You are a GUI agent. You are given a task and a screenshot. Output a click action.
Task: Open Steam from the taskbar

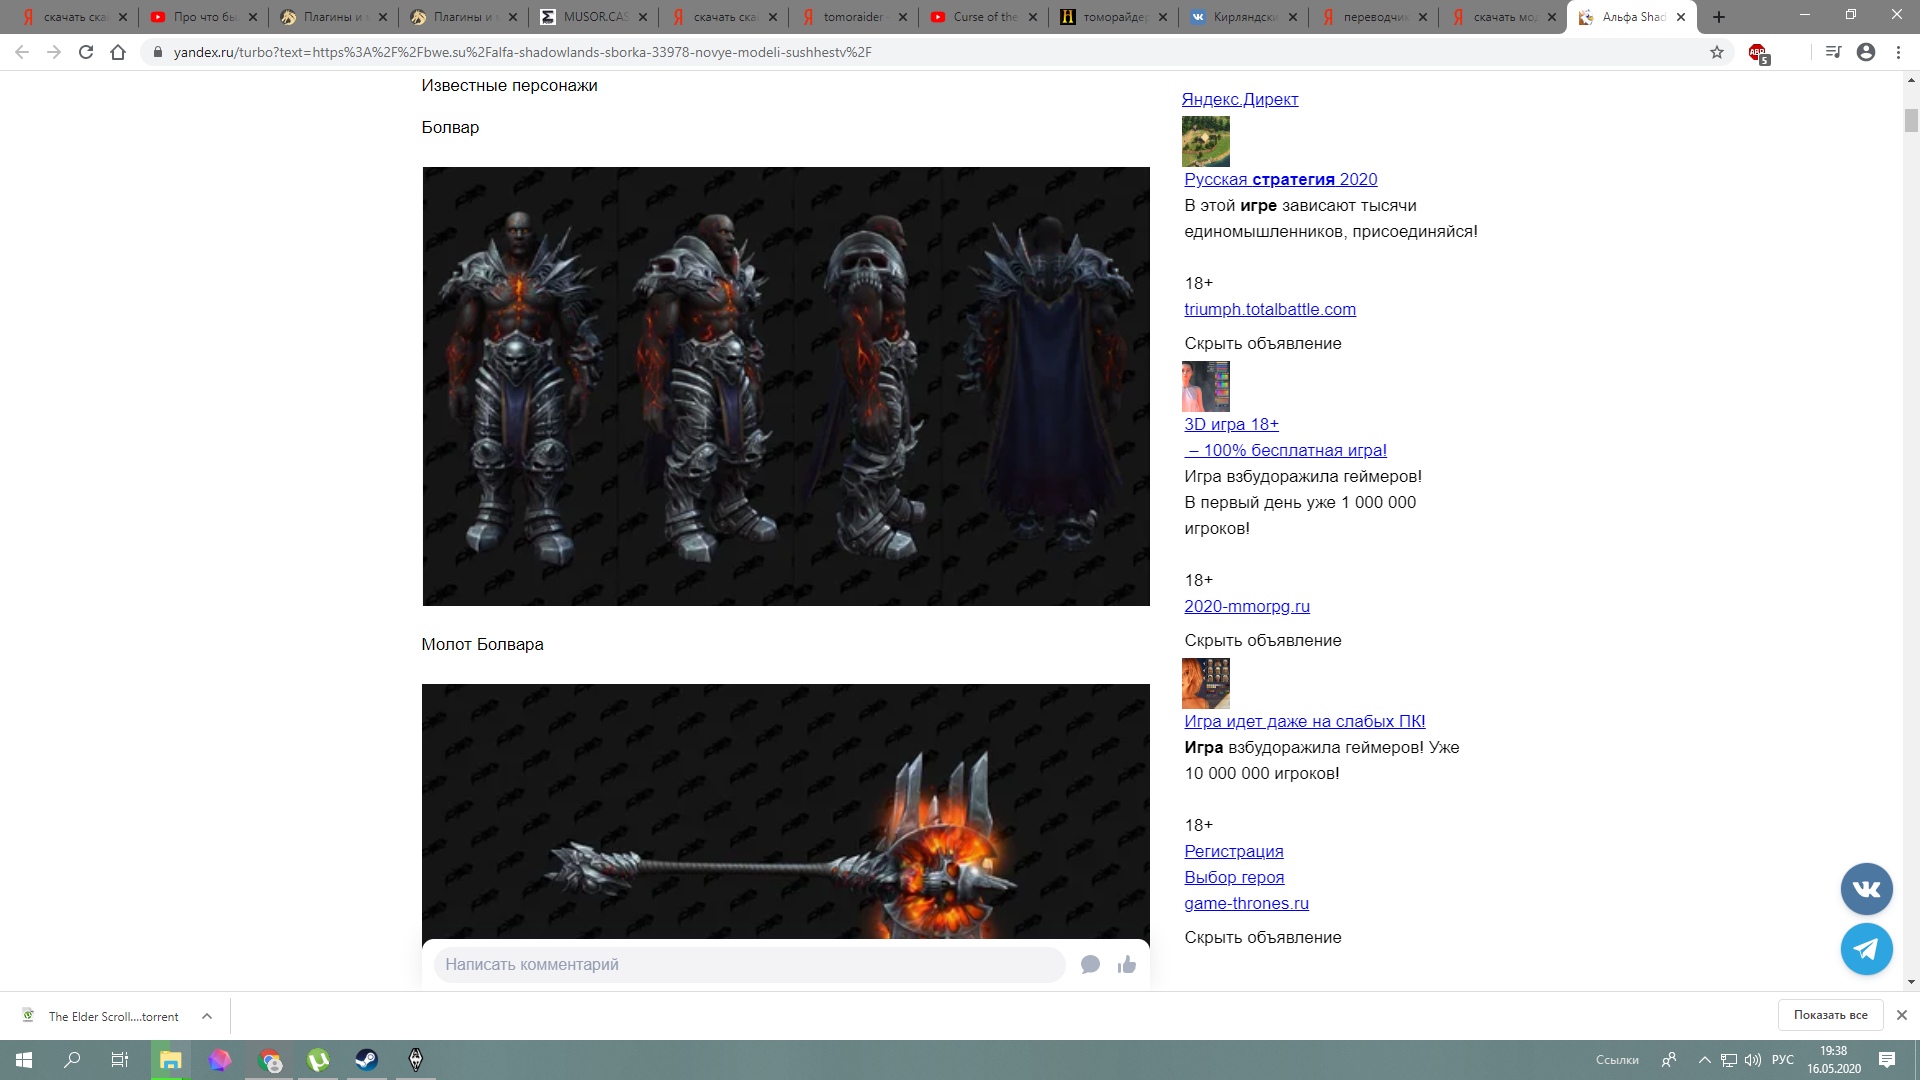(367, 1059)
